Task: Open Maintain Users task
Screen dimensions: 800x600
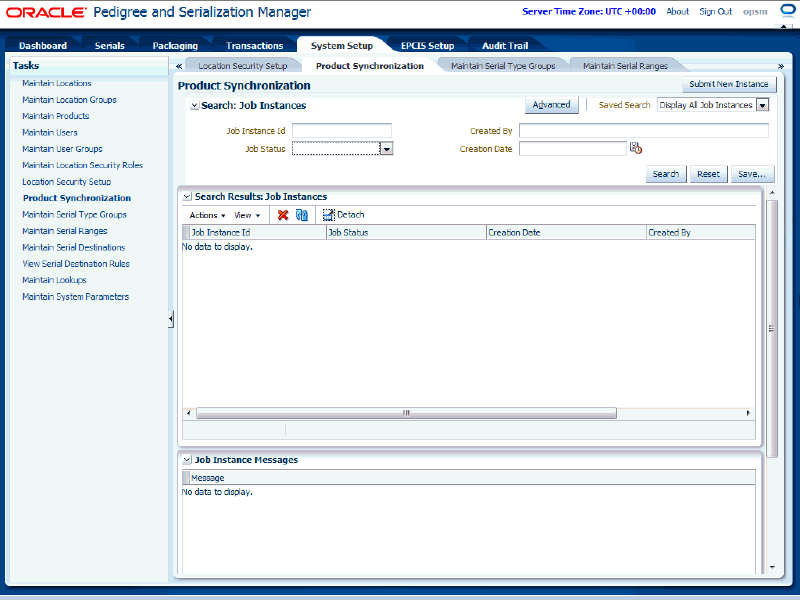Action: pyautogui.click(x=50, y=132)
